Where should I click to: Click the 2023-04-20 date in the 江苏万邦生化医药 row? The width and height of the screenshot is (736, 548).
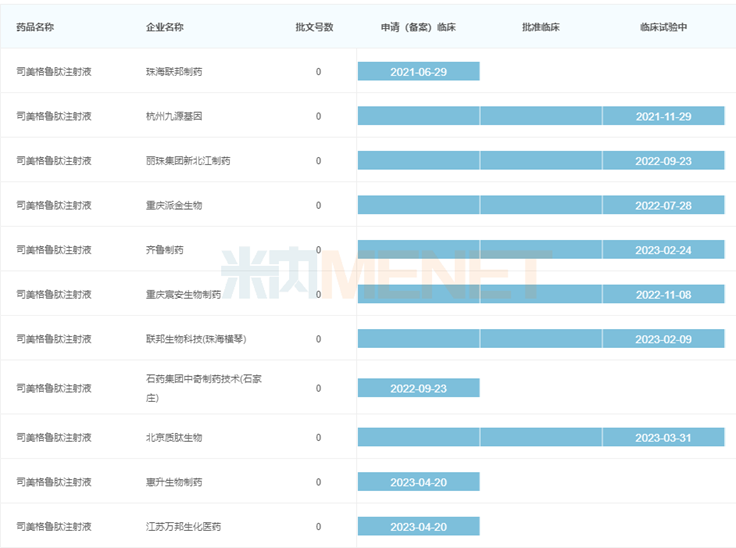tap(419, 527)
